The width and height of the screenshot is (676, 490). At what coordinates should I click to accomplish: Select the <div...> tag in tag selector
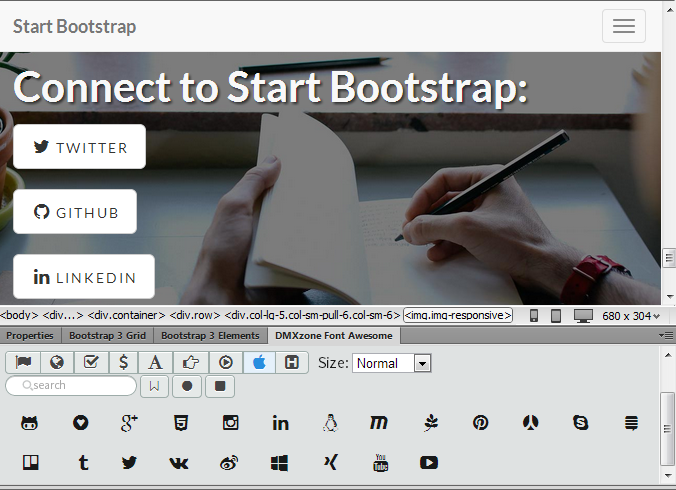[x=63, y=315]
